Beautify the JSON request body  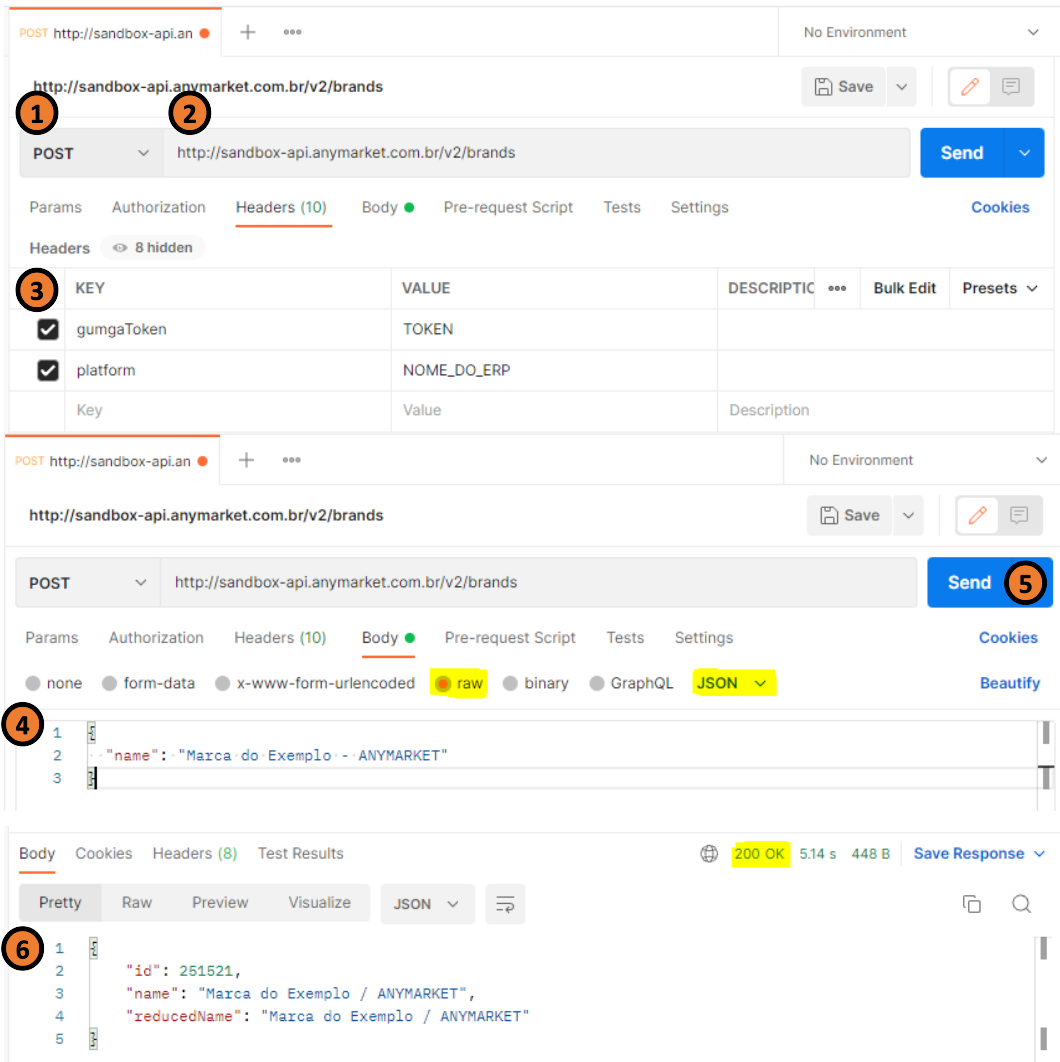(x=1009, y=683)
